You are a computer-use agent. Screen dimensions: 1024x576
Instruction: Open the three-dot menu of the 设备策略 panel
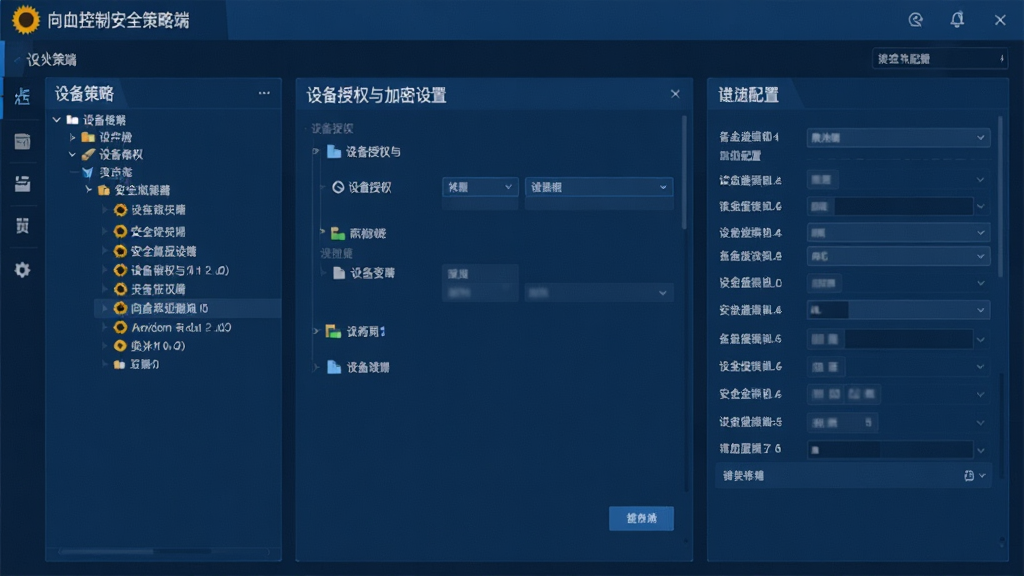pos(264,93)
